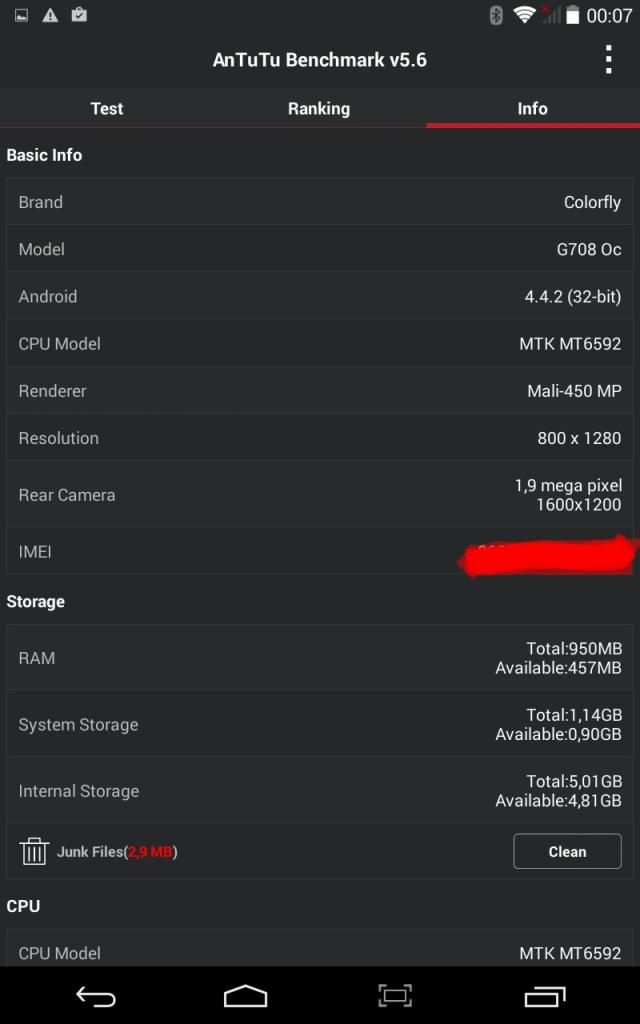Image resolution: width=640 pixels, height=1024 pixels.
Task: Tap the battery status icon
Action: point(573,15)
